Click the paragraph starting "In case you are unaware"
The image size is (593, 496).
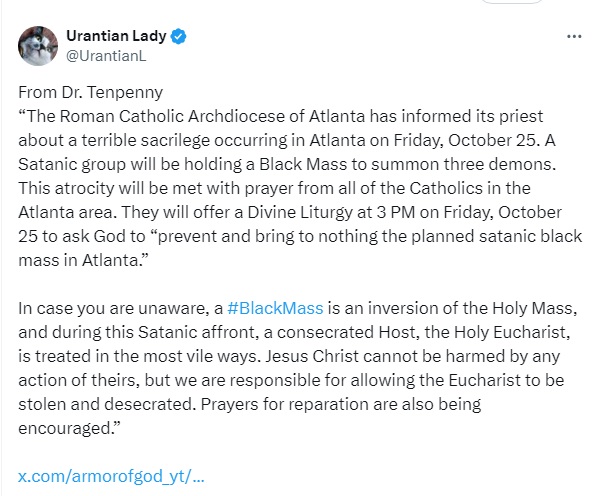click(298, 368)
